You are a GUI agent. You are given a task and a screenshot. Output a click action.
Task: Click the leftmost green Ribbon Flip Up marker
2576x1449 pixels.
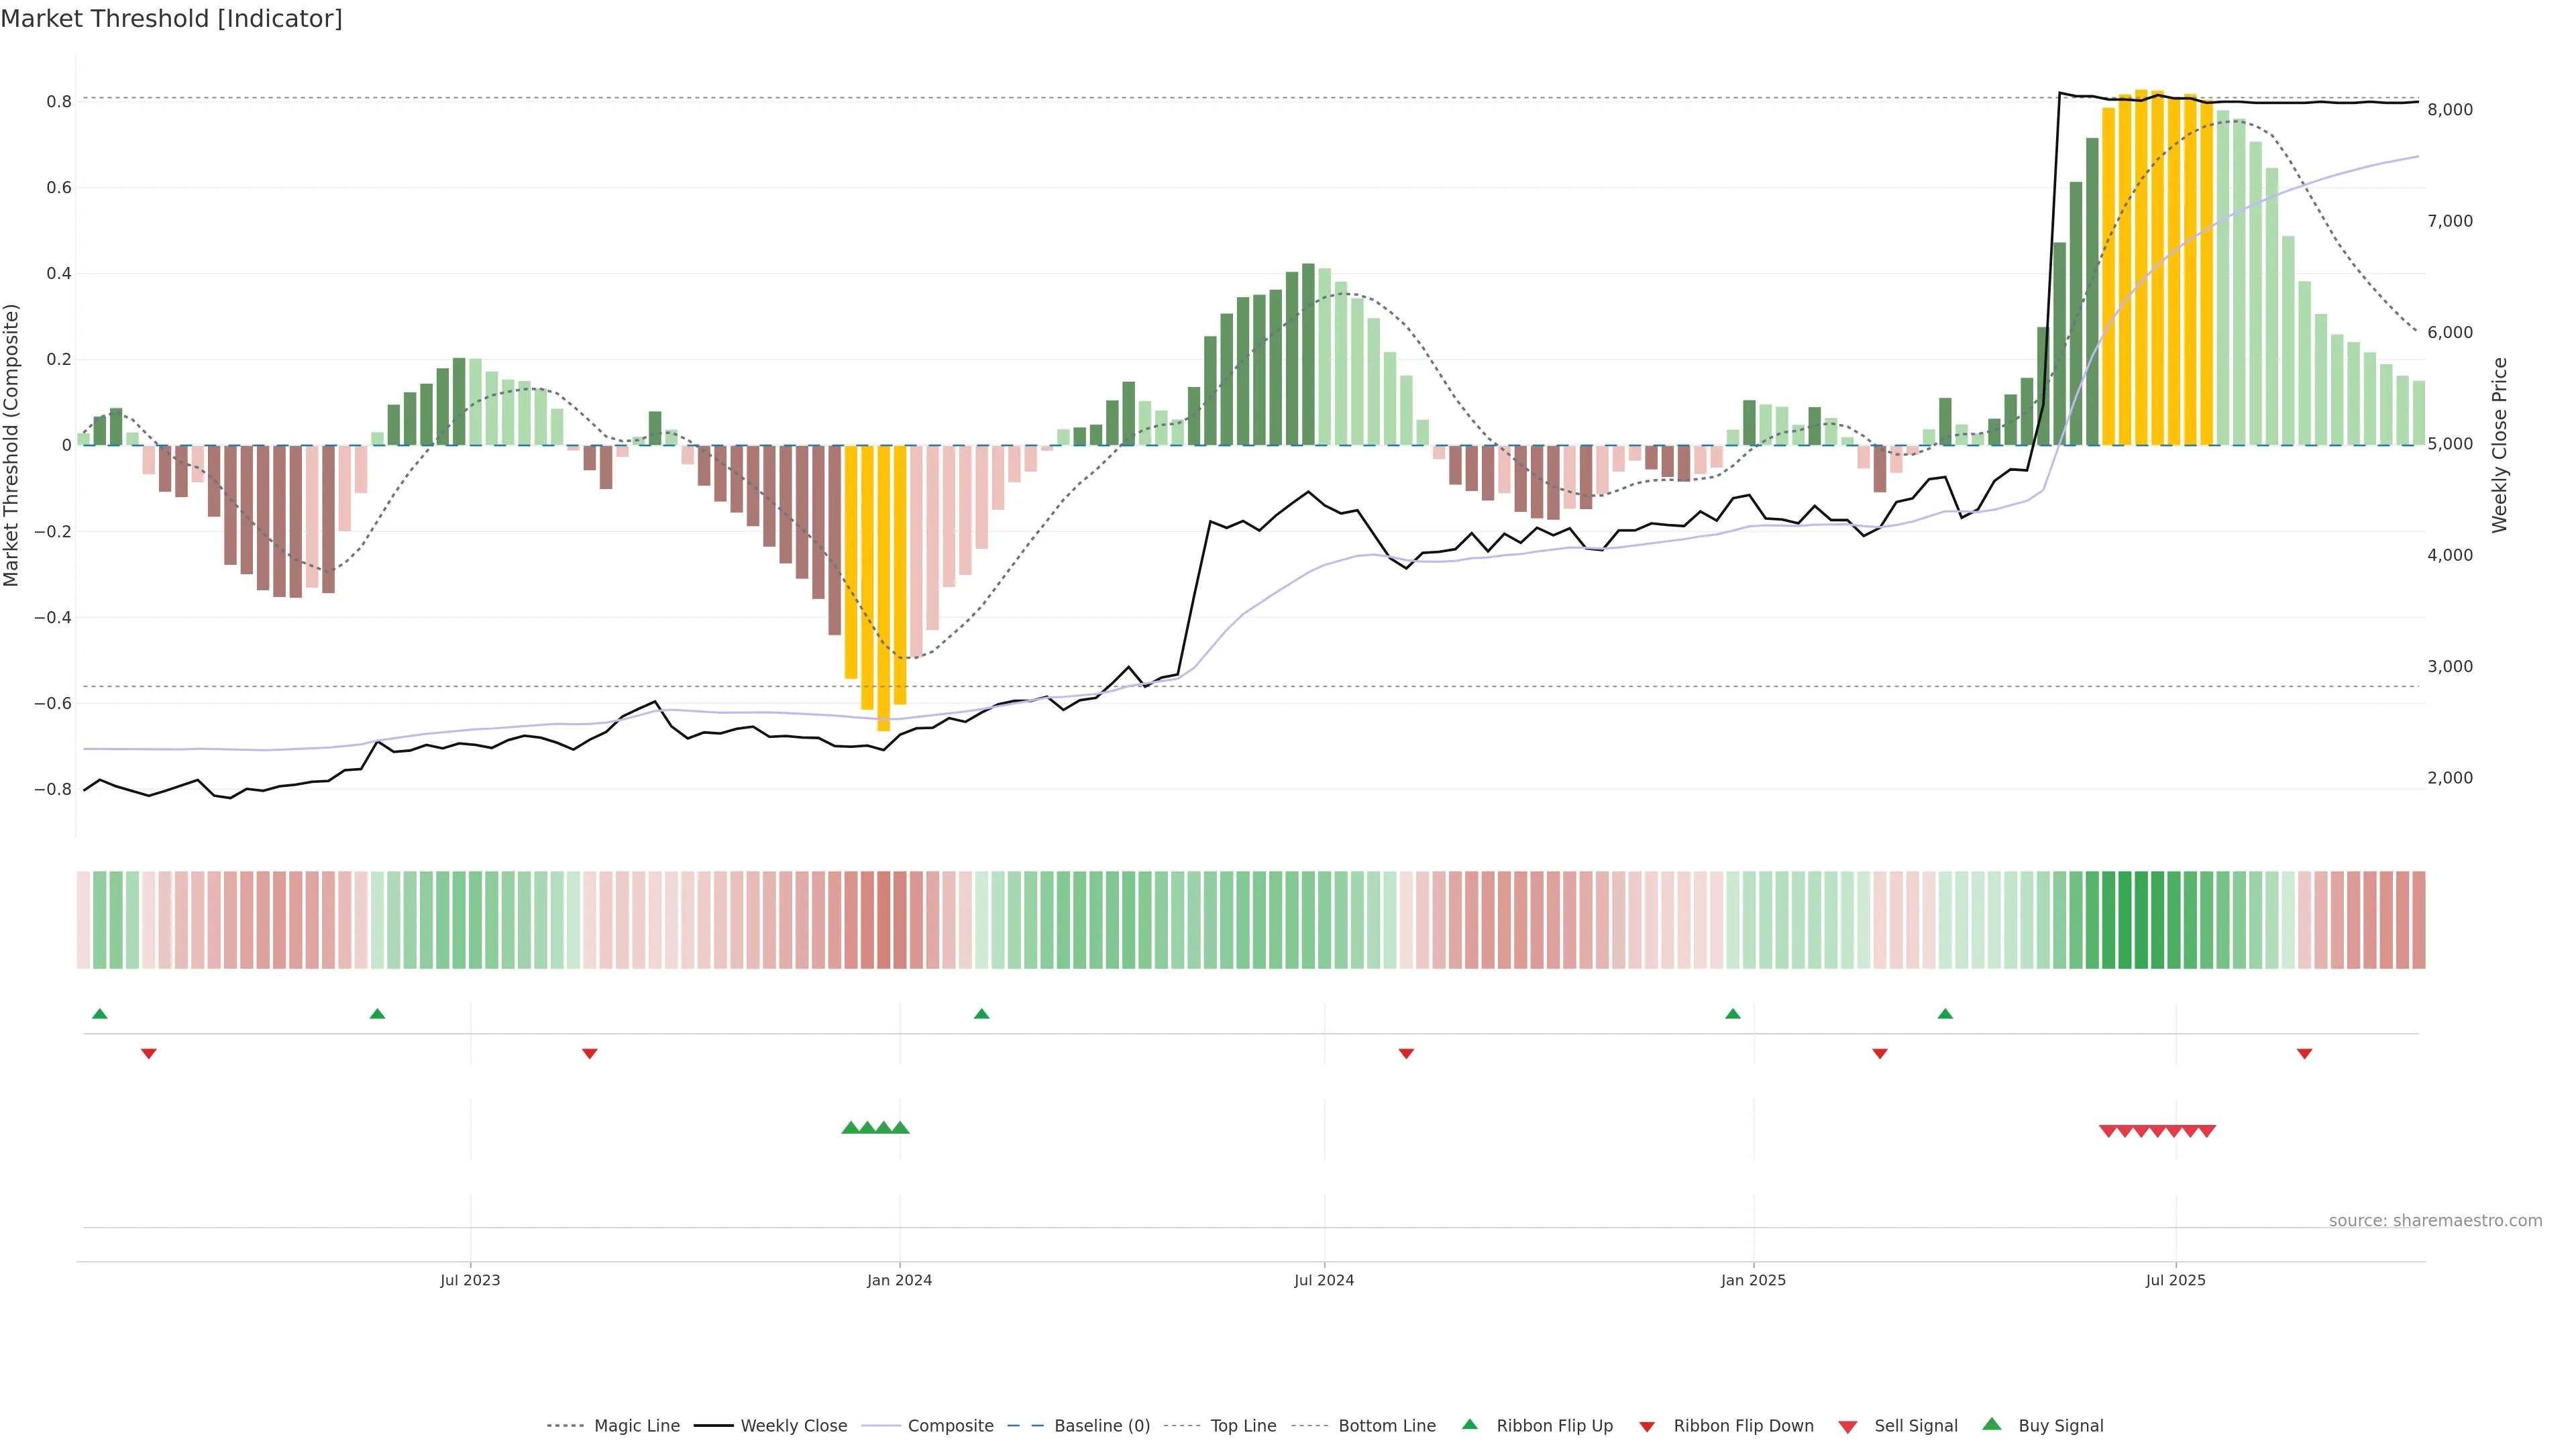pyautogui.click(x=99, y=1014)
